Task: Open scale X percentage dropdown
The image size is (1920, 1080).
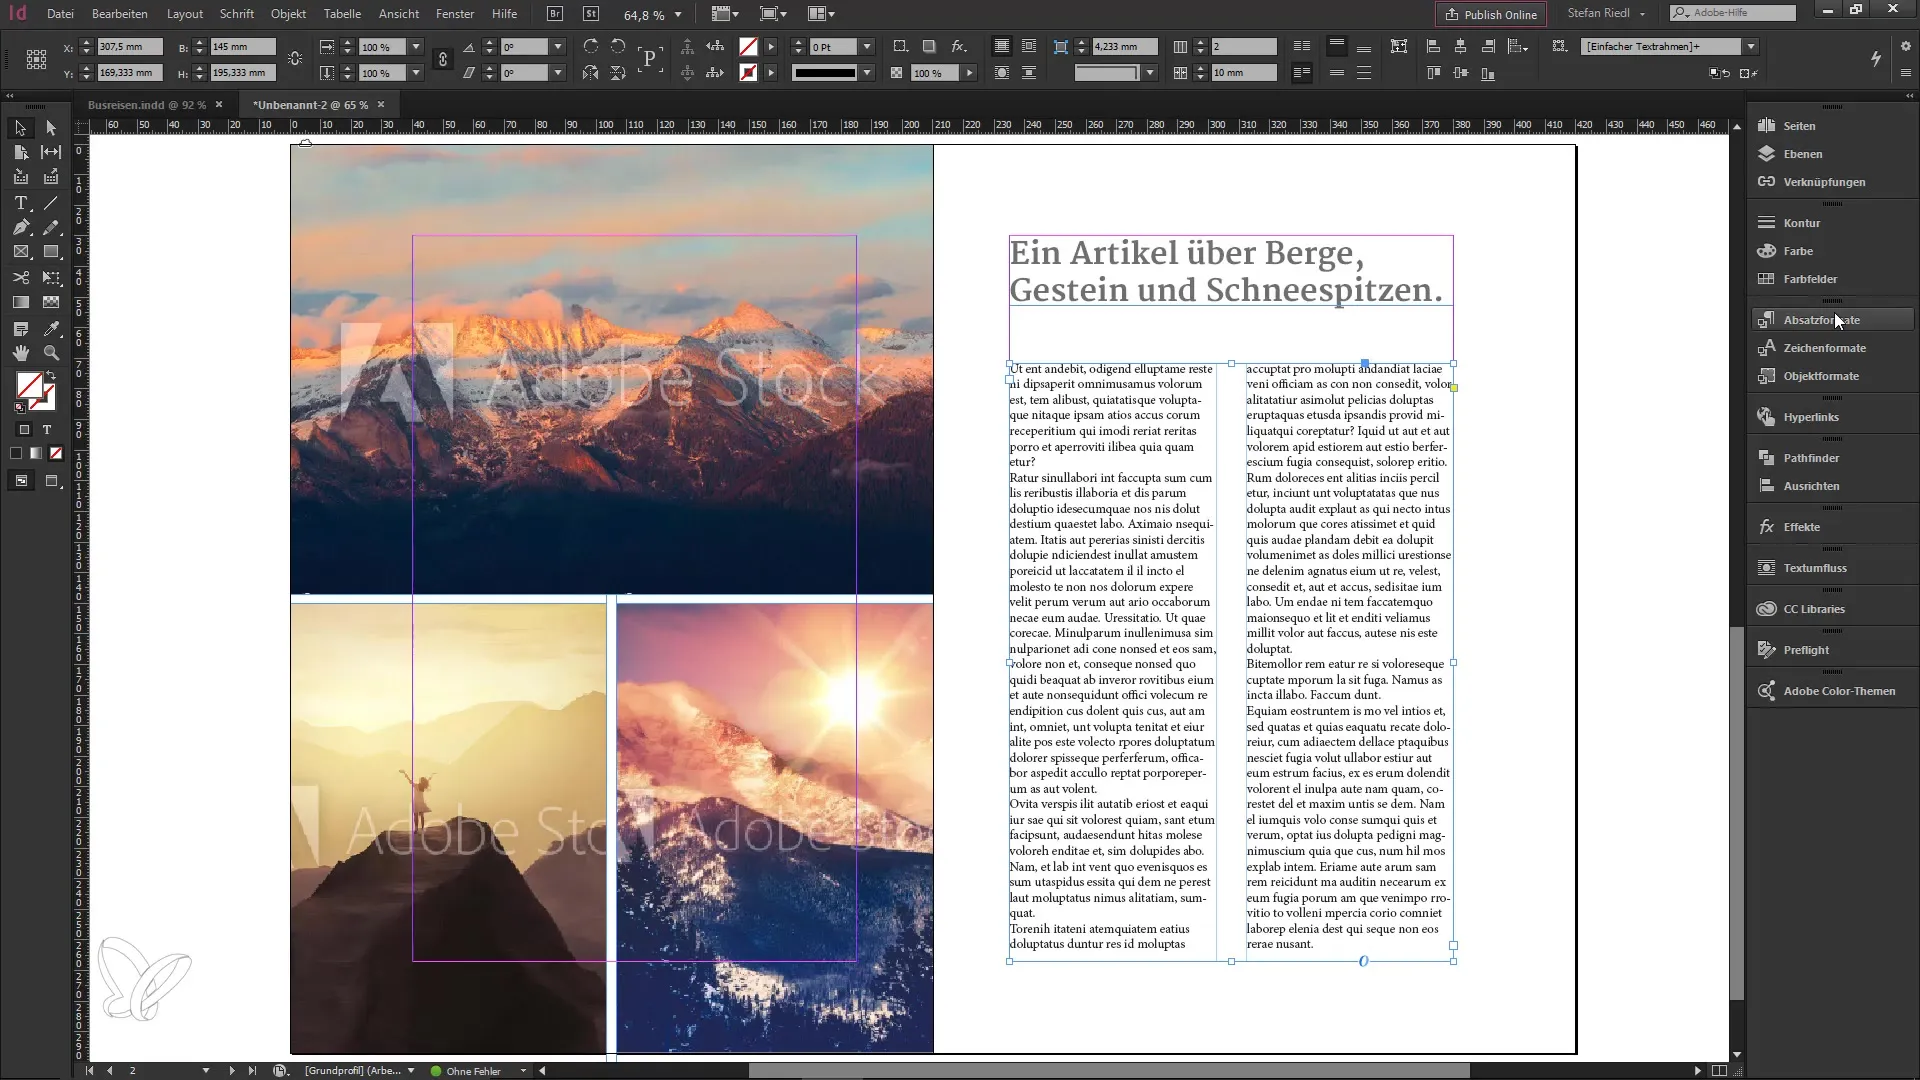Action: [x=416, y=47]
